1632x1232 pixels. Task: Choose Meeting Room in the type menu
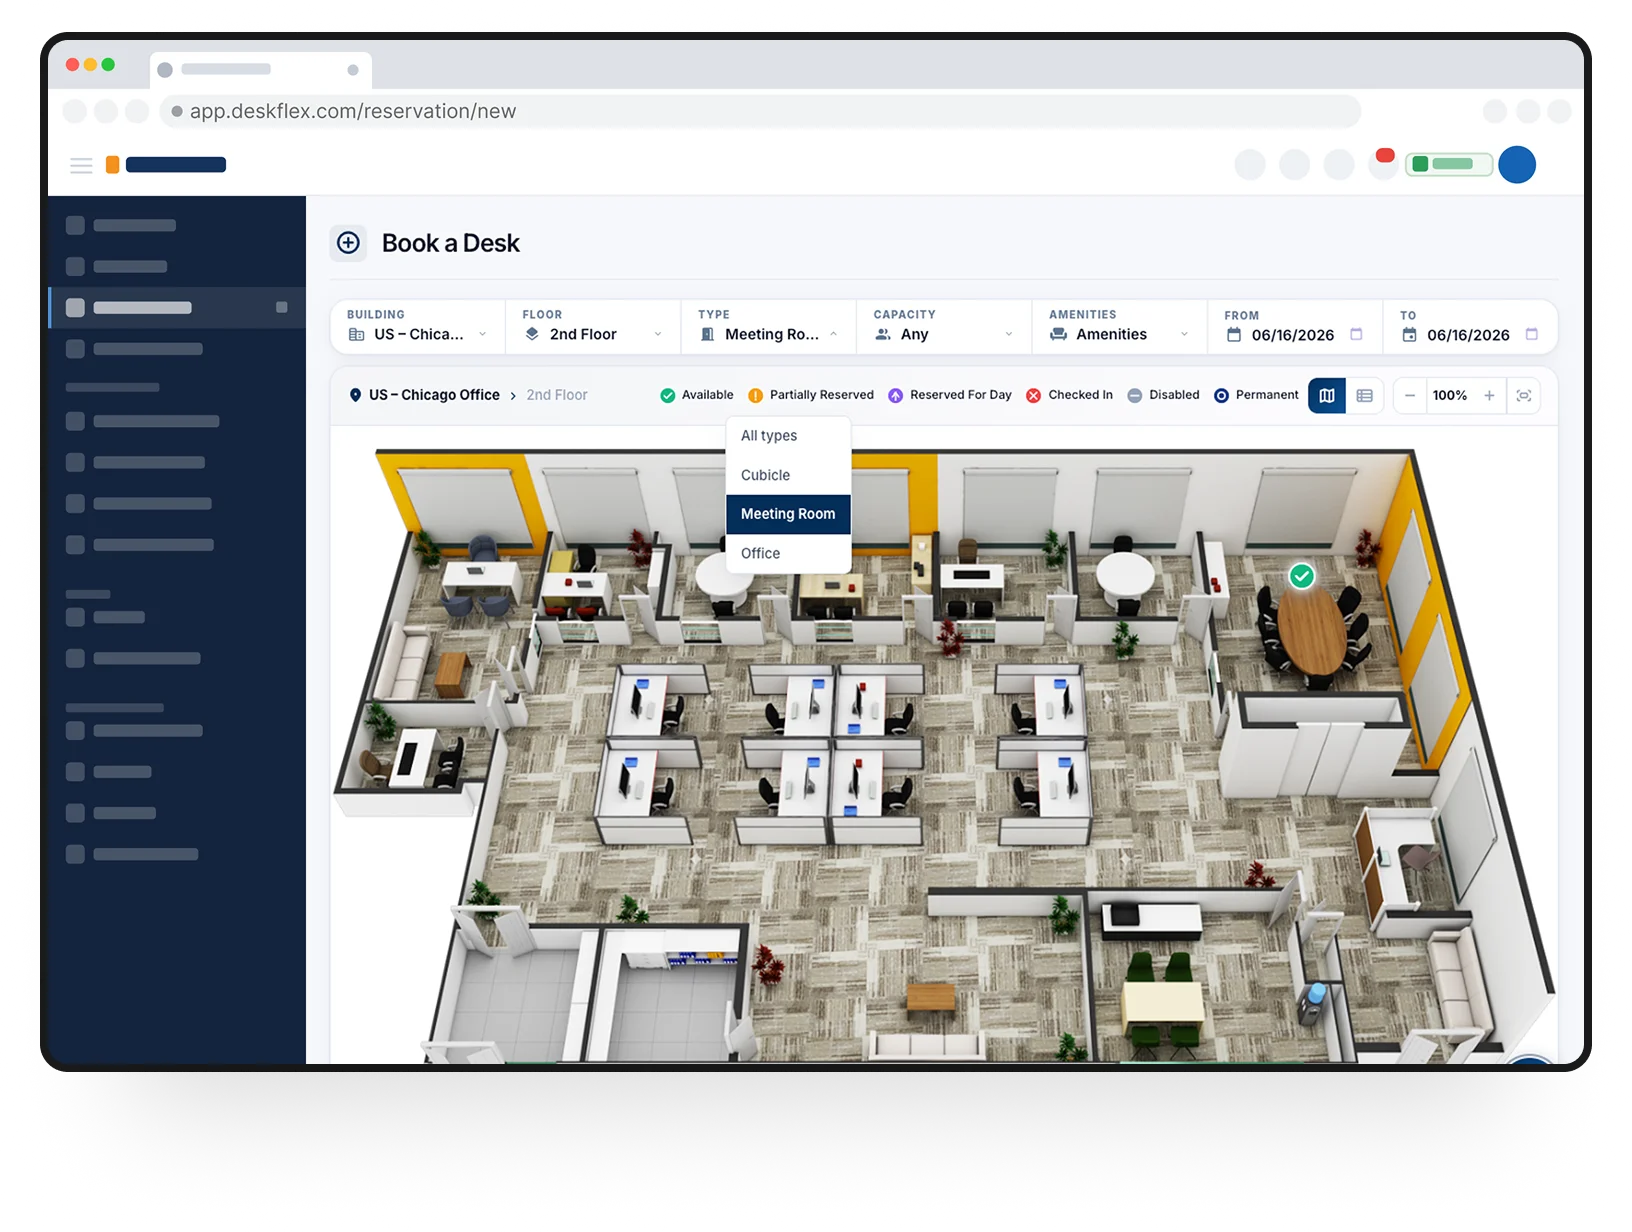click(788, 514)
